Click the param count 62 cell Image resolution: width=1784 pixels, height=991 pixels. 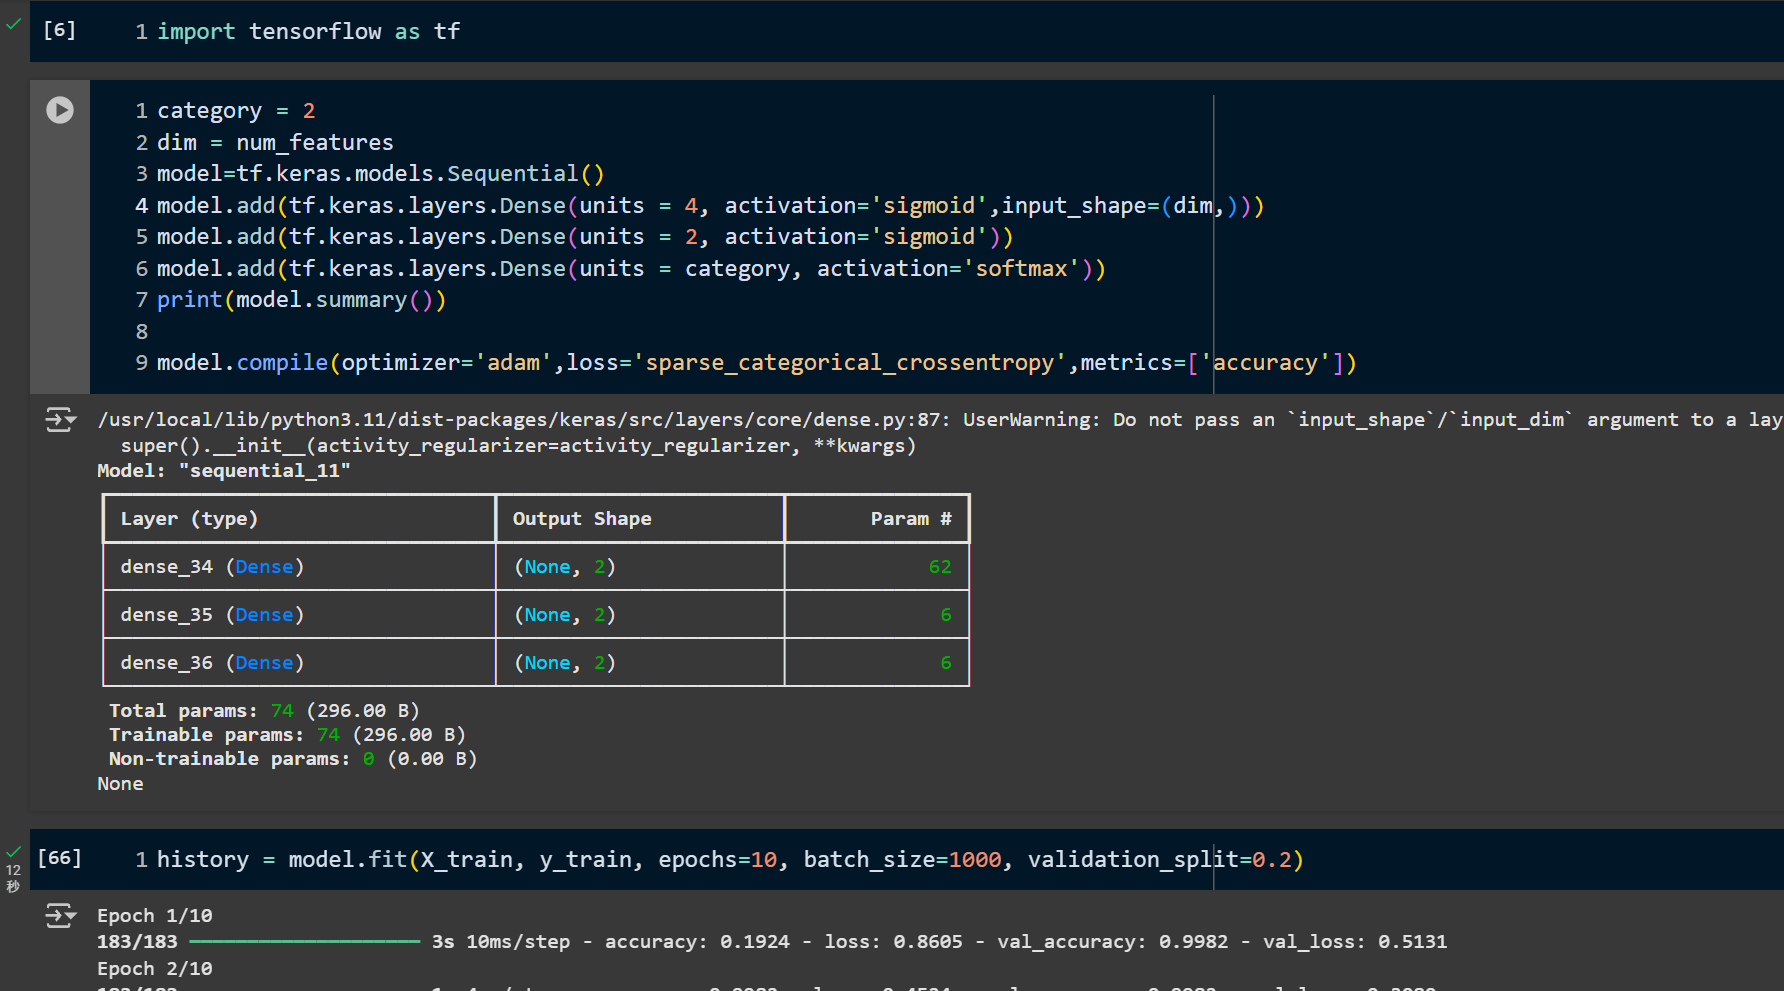[x=940, y=566]
